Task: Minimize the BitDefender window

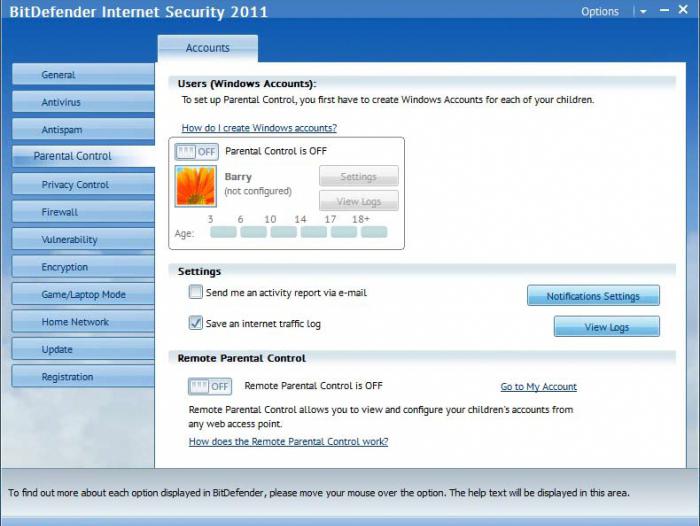Action: coord(664,10)
